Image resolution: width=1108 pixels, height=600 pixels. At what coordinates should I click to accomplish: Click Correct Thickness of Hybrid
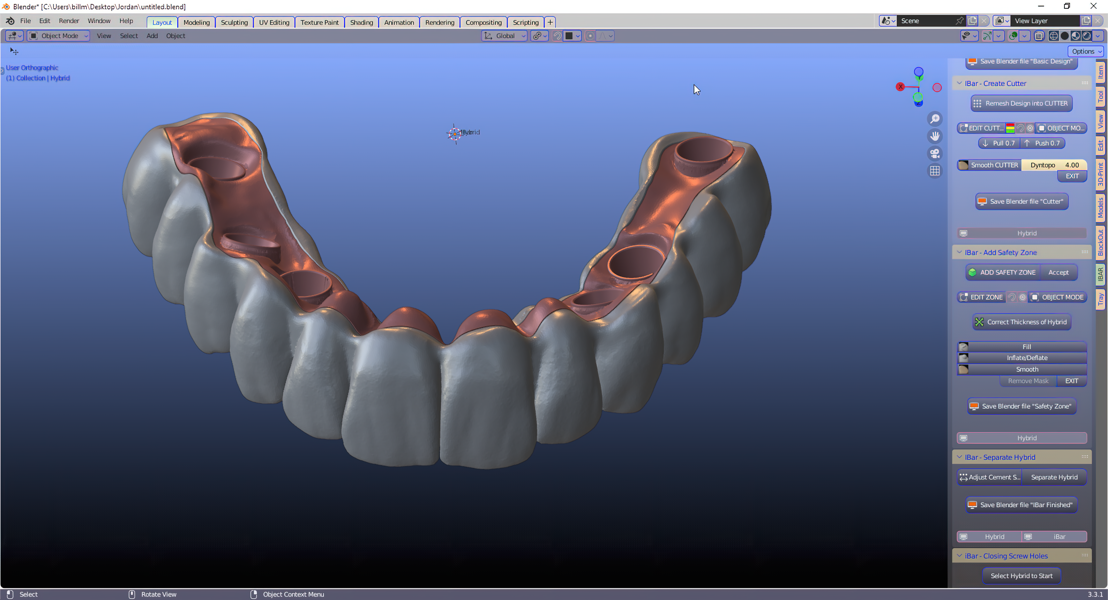click(x=1021, y=322)
